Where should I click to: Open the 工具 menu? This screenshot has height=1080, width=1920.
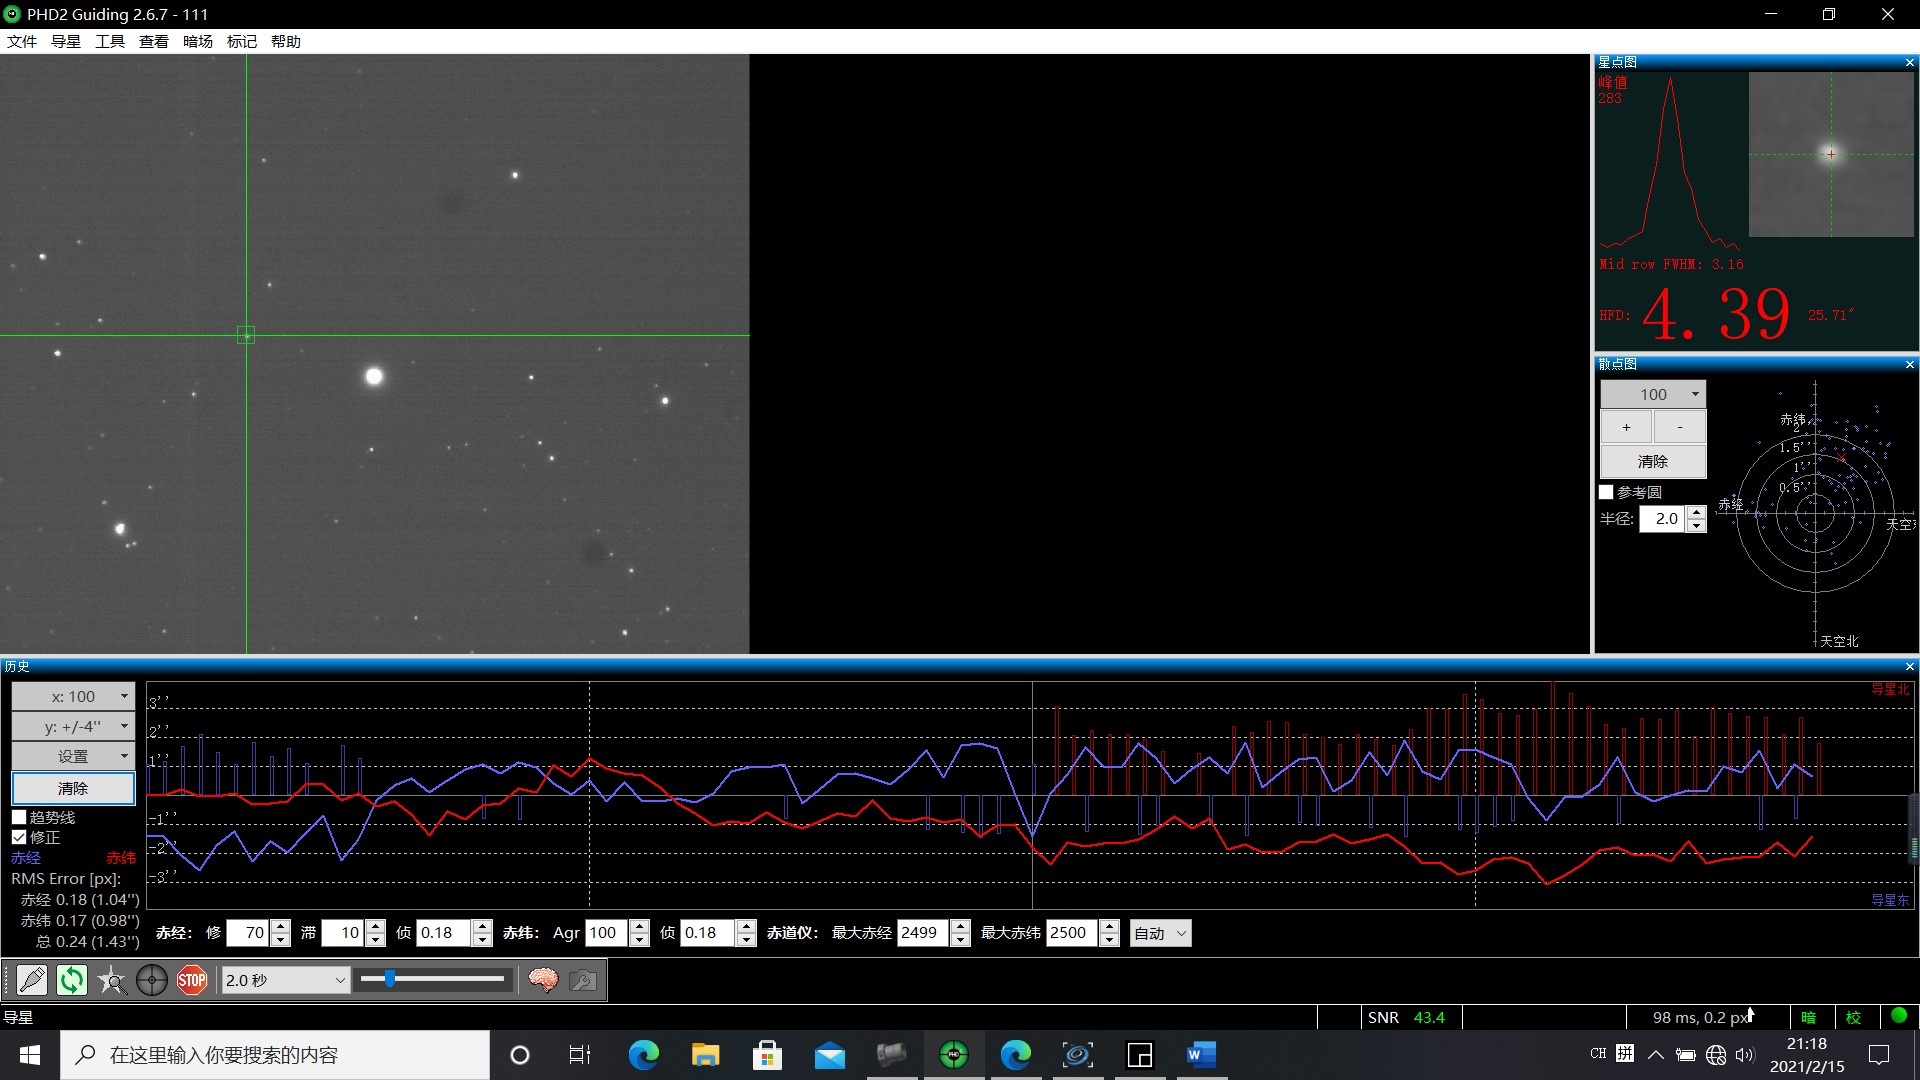[x=110, y=41]
